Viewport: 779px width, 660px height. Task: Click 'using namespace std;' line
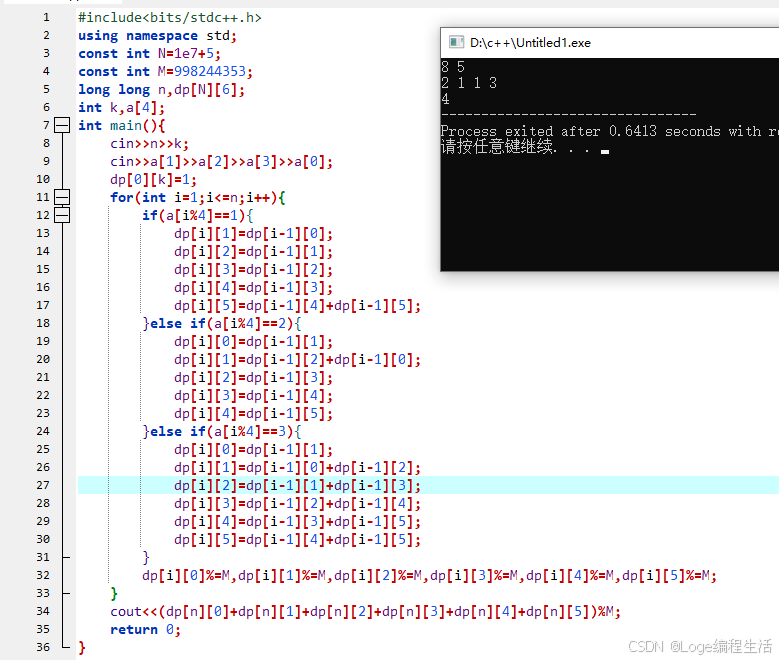coord(157,36)
